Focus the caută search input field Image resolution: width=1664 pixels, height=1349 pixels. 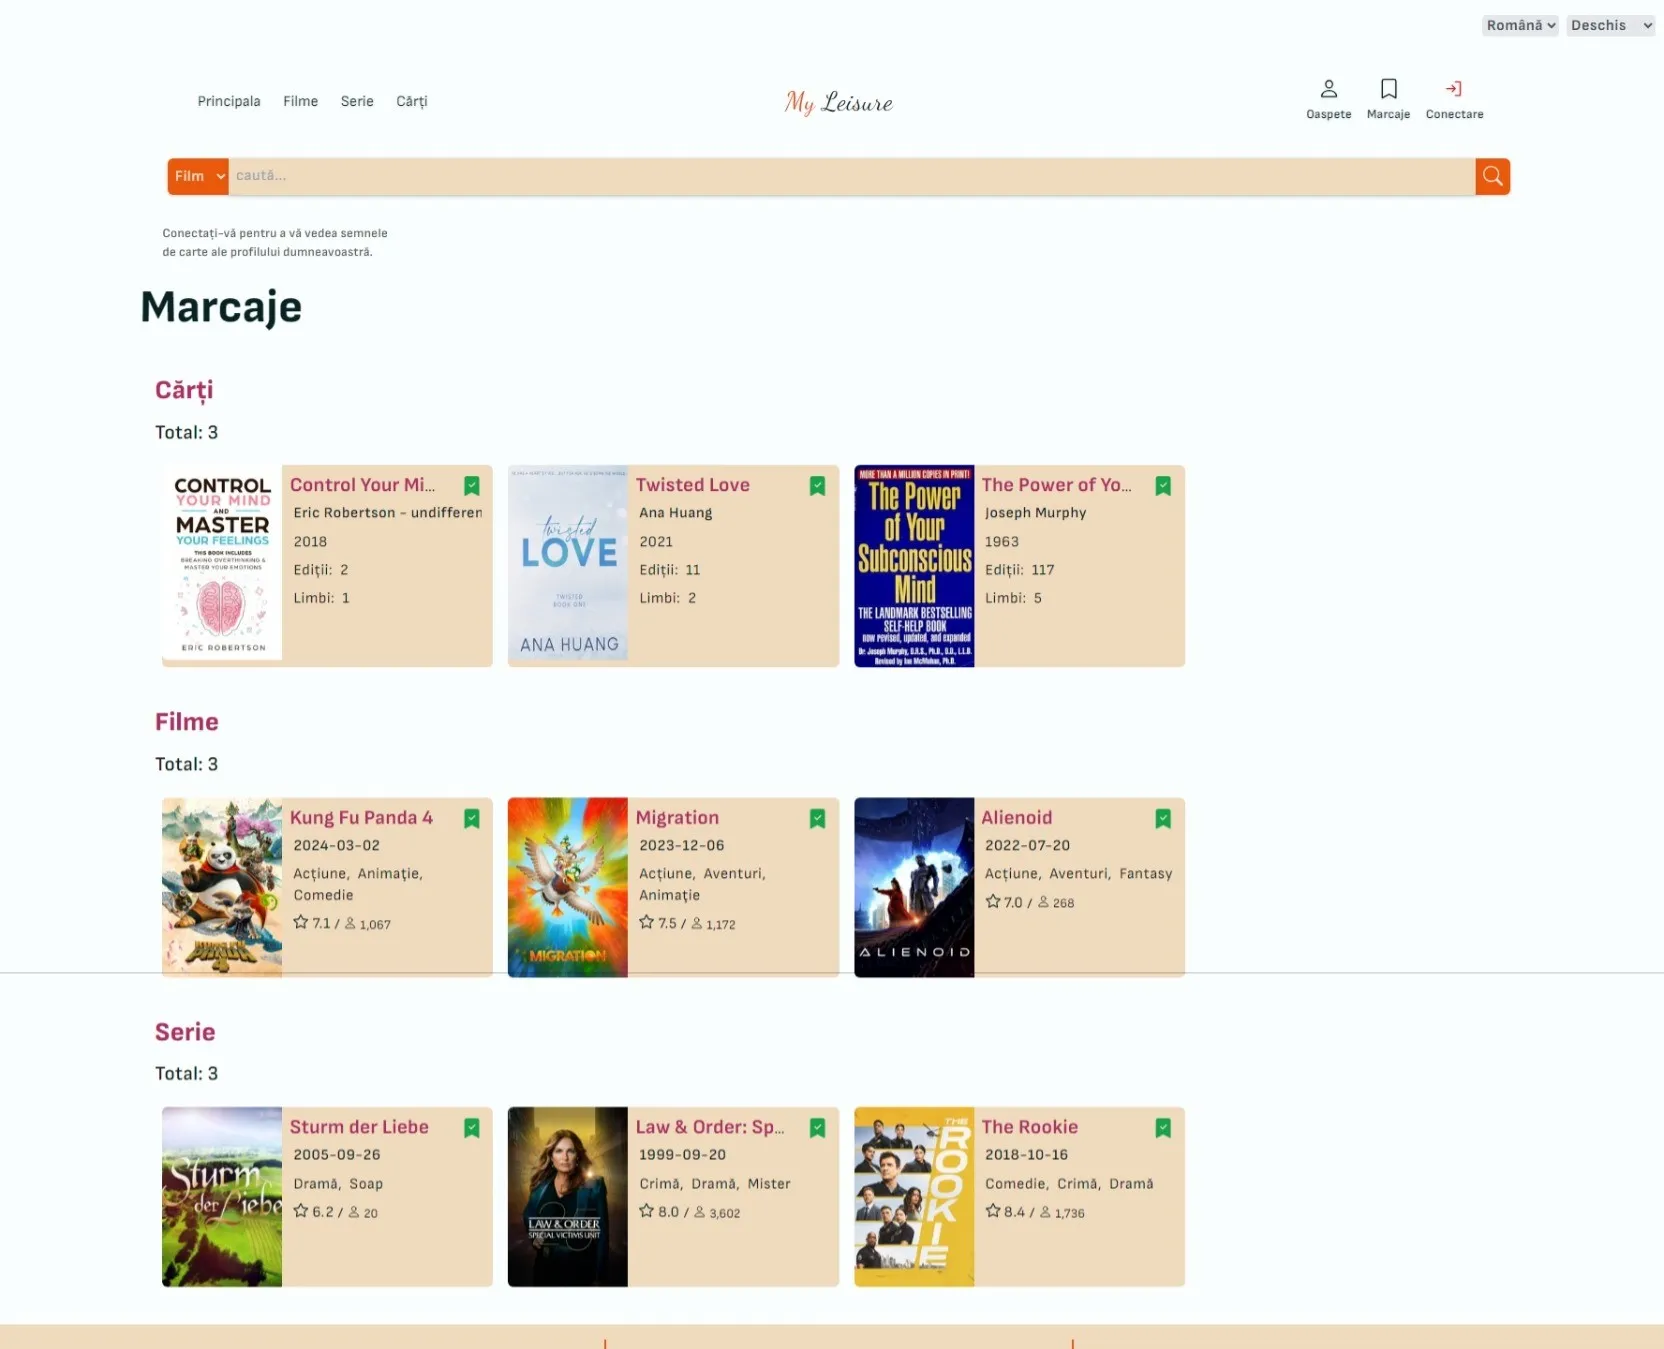point(851,176)
